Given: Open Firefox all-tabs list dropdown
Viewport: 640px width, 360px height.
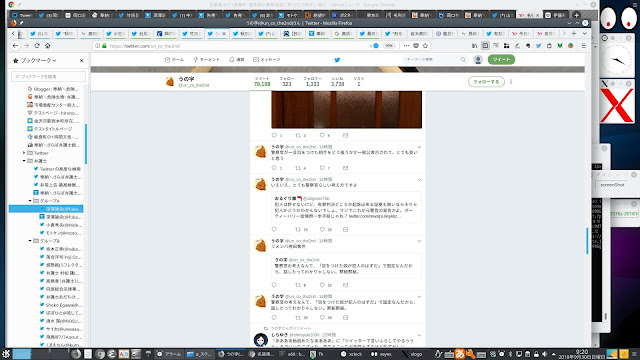Looking at the screenshot, I should 584,33.
